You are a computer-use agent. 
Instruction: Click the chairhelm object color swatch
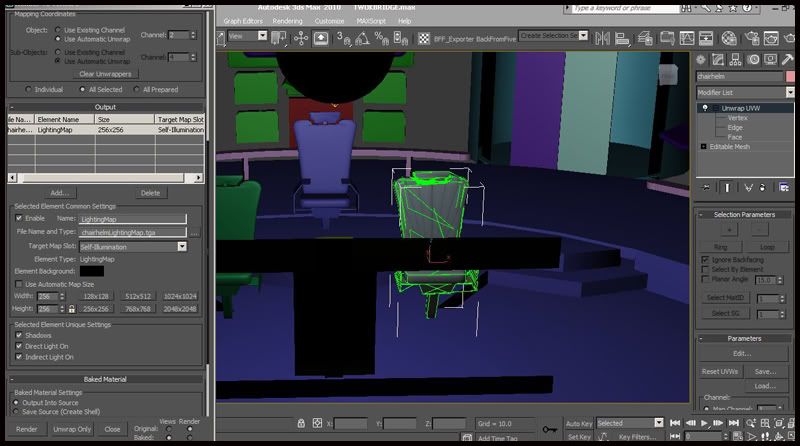pos(790,76)
